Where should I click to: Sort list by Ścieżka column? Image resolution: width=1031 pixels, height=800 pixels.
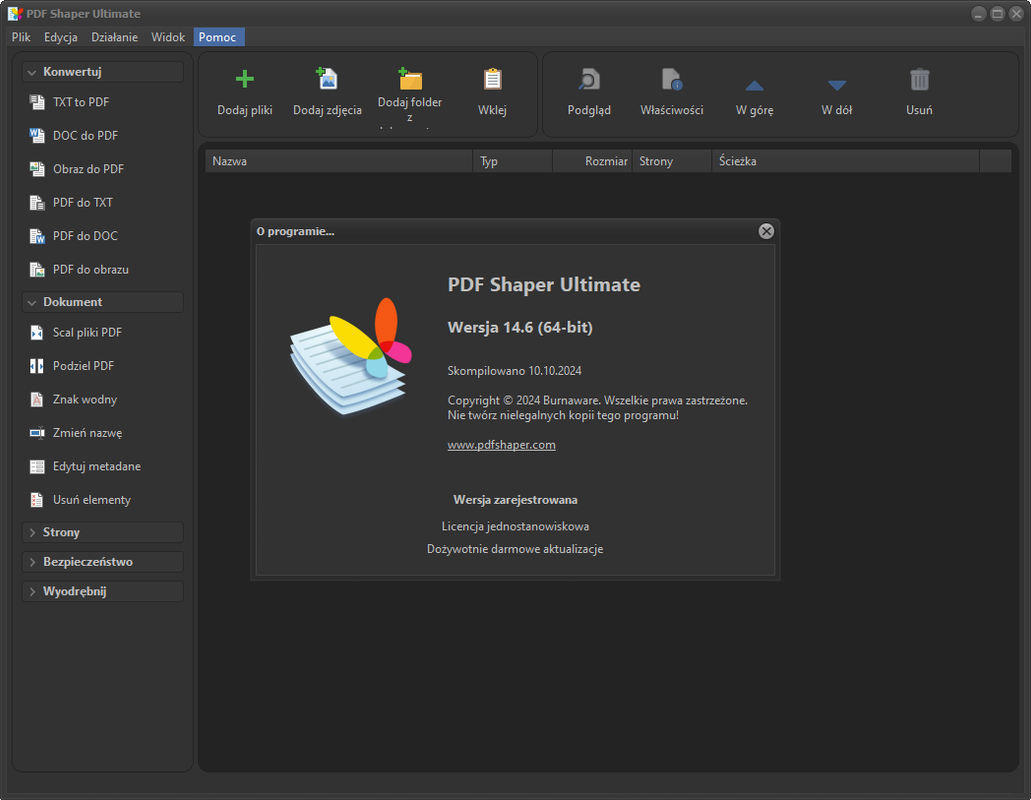point(846,161)
